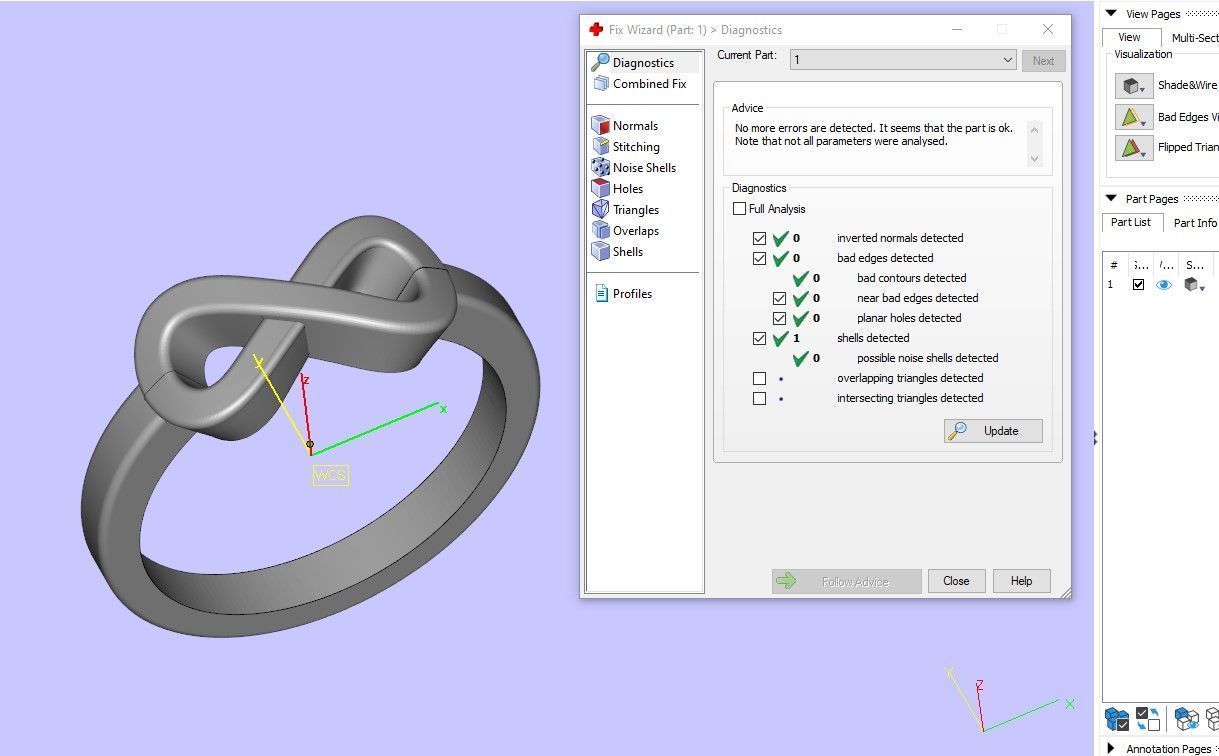This screenshot has height=756, width=1219.
Task: Click the side panel collapse handle
Action: click(x=1096, y=438)
